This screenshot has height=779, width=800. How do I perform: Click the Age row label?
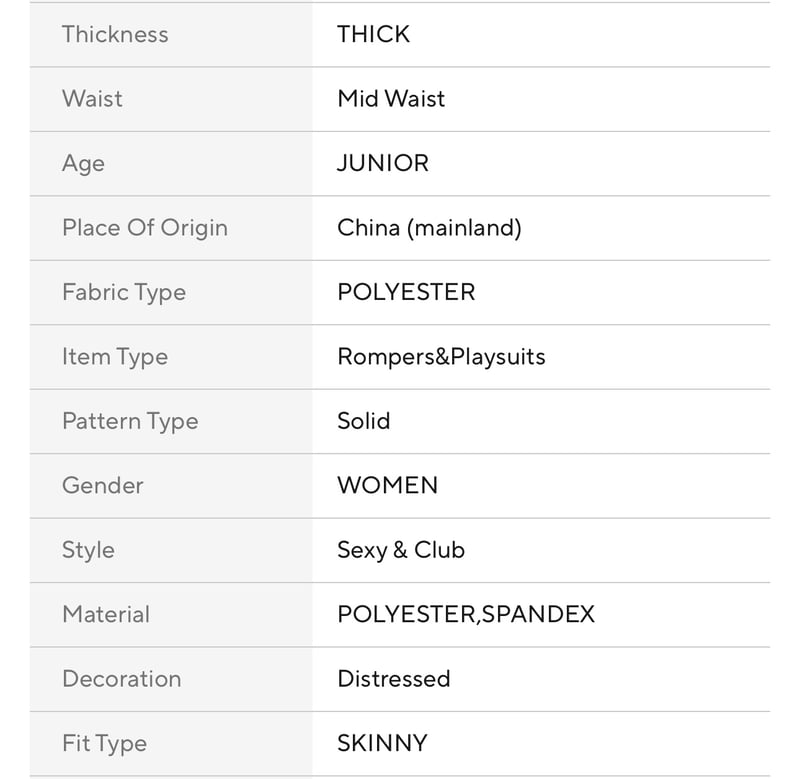pos(83,164)
